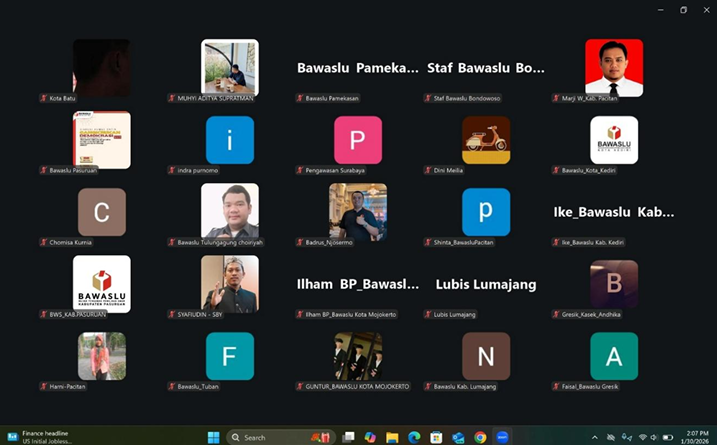
Task: Show hidden system tray icons
Action: (x=595, y=438)
